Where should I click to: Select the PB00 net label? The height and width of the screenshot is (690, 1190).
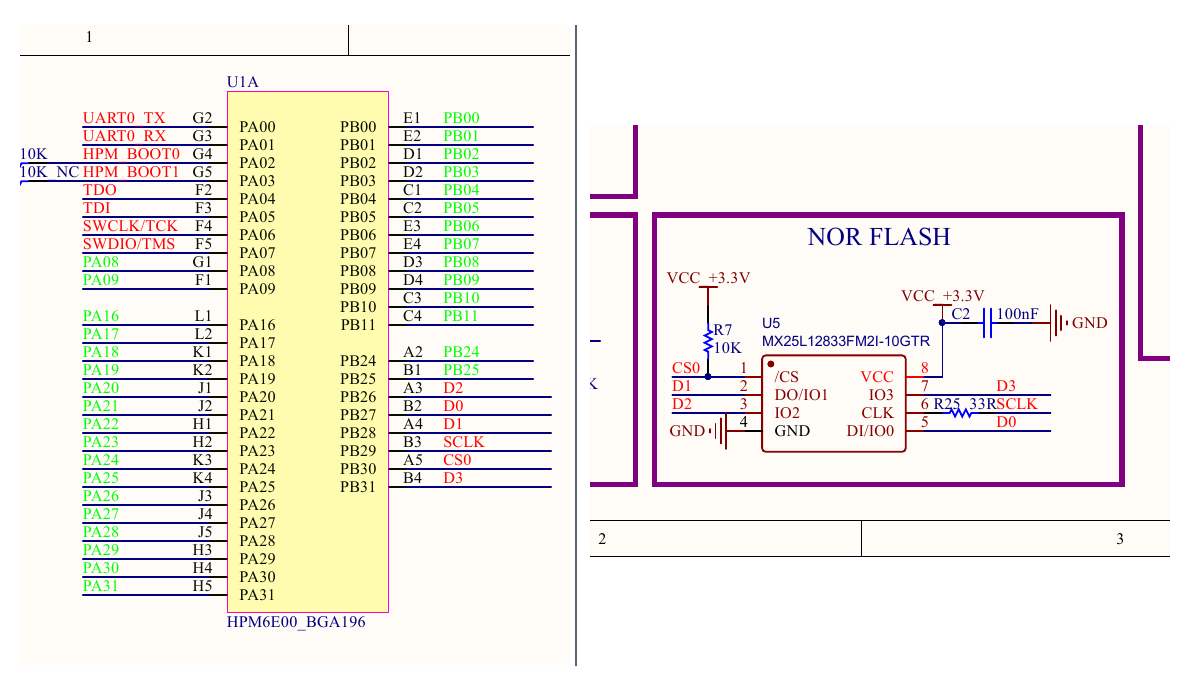click(461, 118)
